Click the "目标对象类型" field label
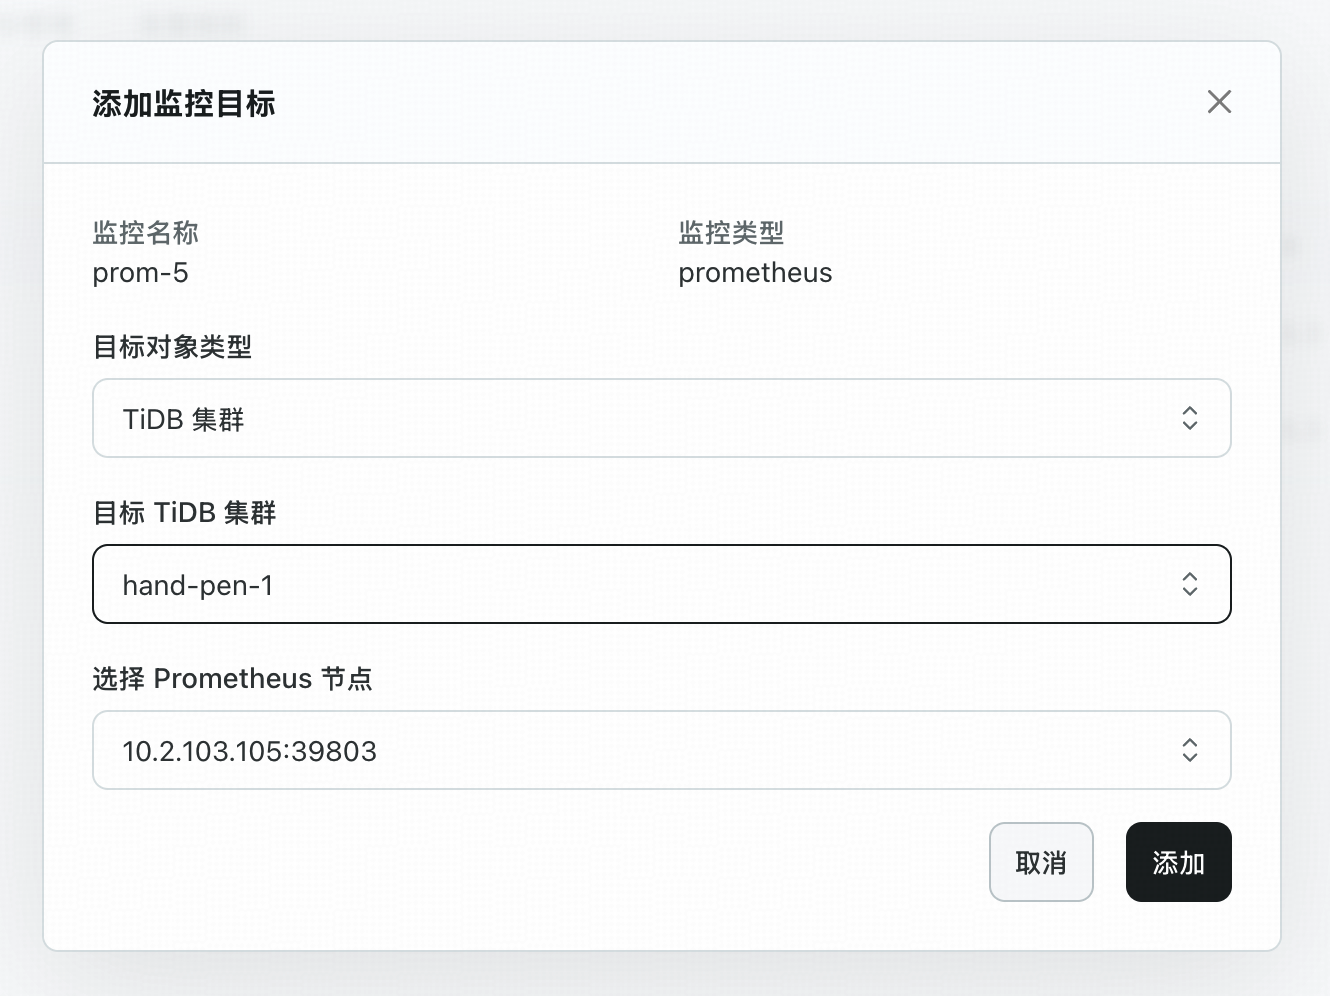This screenshot has width=1330, height=996. (x=172, y=347)
